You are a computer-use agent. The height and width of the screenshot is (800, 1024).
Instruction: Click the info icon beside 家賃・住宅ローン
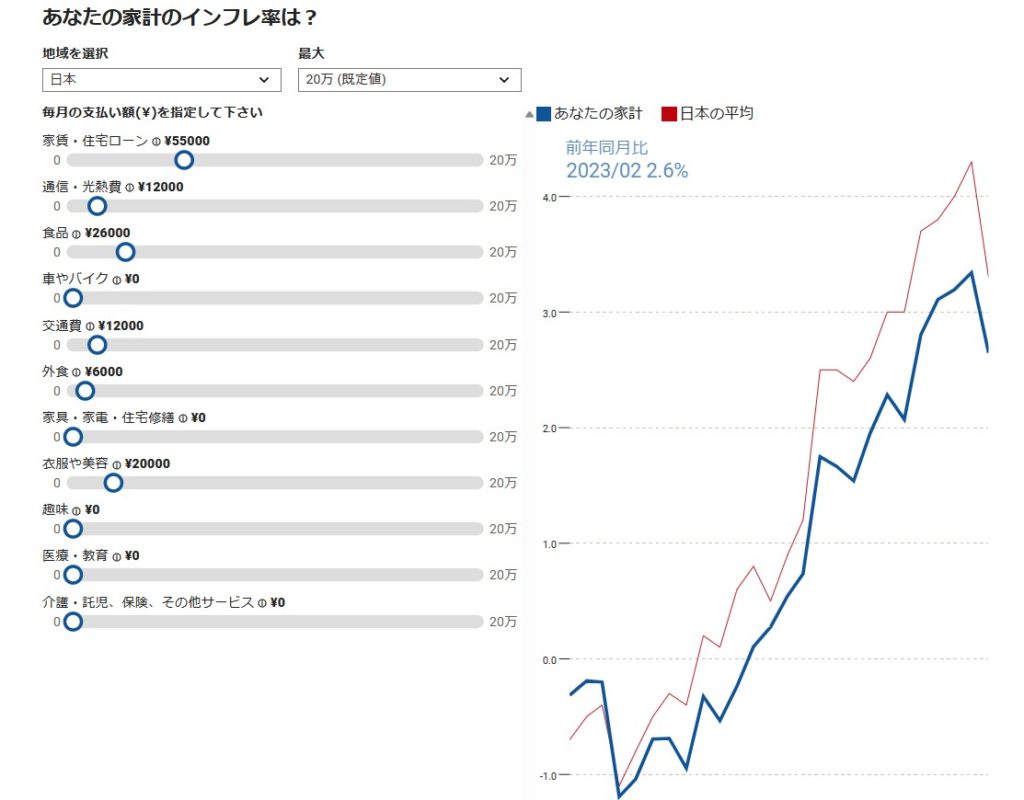pos(157,142)
